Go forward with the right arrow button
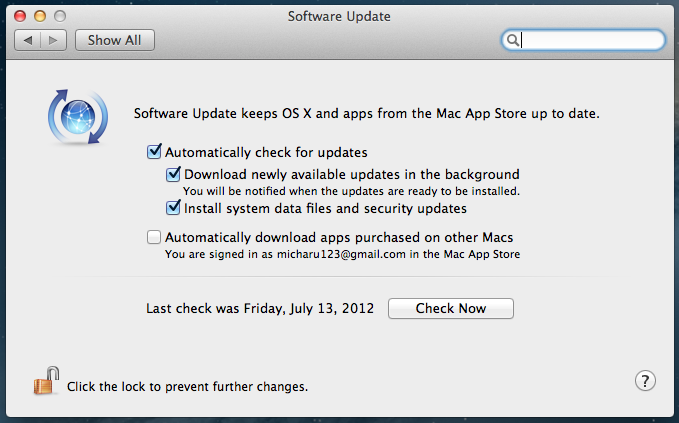Screen dimensions: 679x423 (x=53, y=40)
